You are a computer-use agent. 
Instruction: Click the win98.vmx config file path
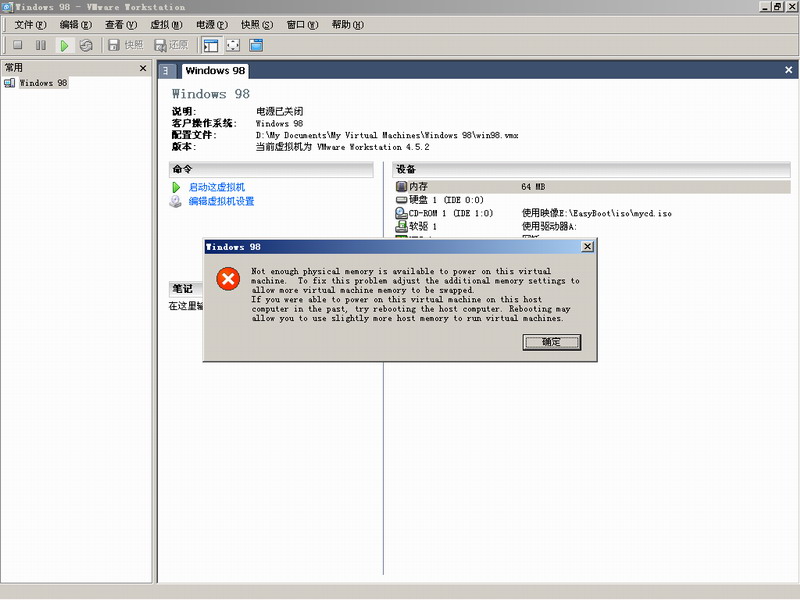click(x=387, y=135)
